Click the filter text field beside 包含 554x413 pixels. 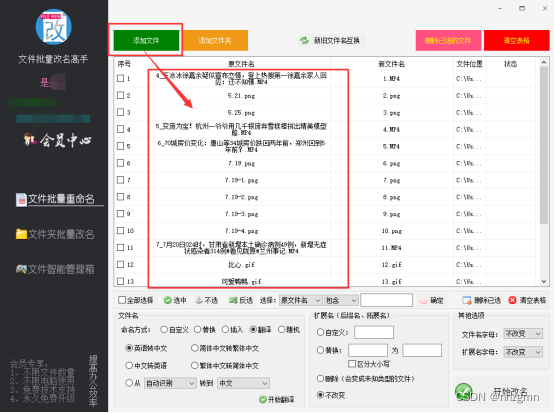(387, 300)
